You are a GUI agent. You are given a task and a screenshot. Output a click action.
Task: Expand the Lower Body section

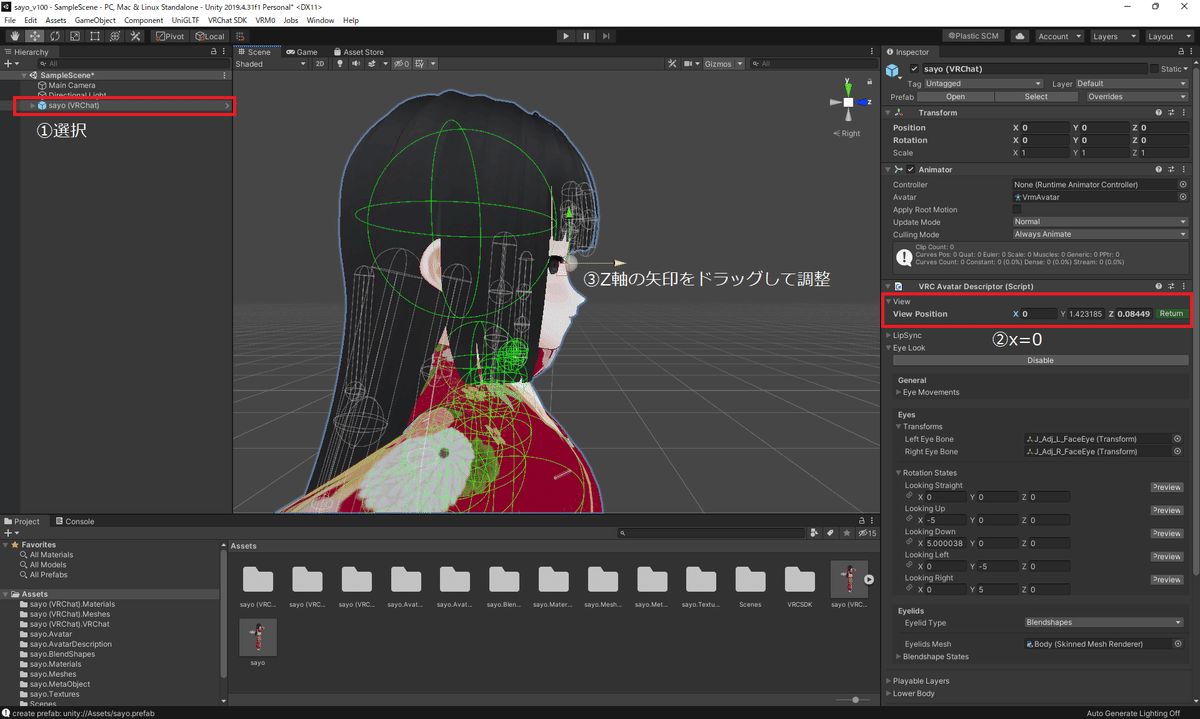pyautogui.click(x=888, y=693)
